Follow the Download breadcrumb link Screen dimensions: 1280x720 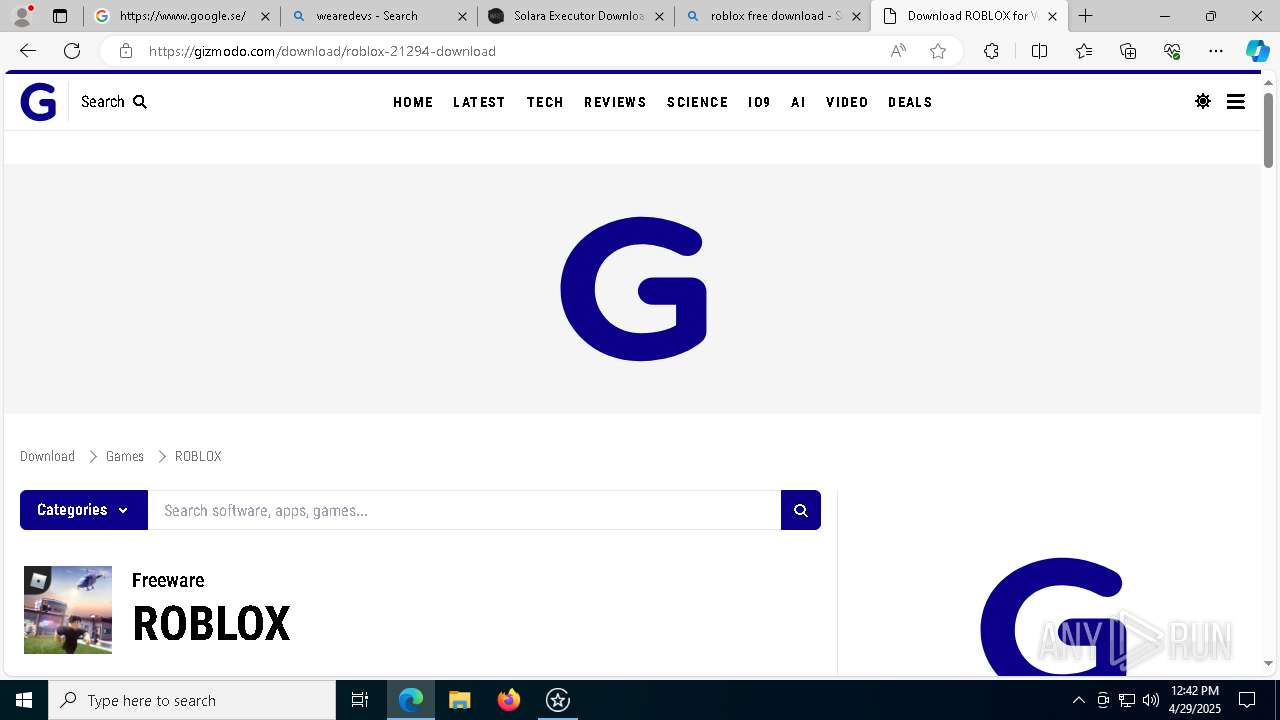point(47,456)
